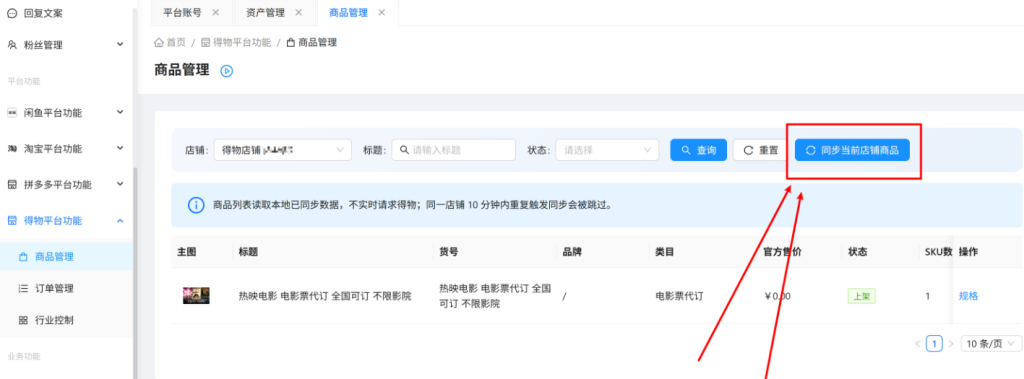1024x379 pixels.
Task: Click 得物平台功能 in the breadcrumb
Action: click(242, 42)
